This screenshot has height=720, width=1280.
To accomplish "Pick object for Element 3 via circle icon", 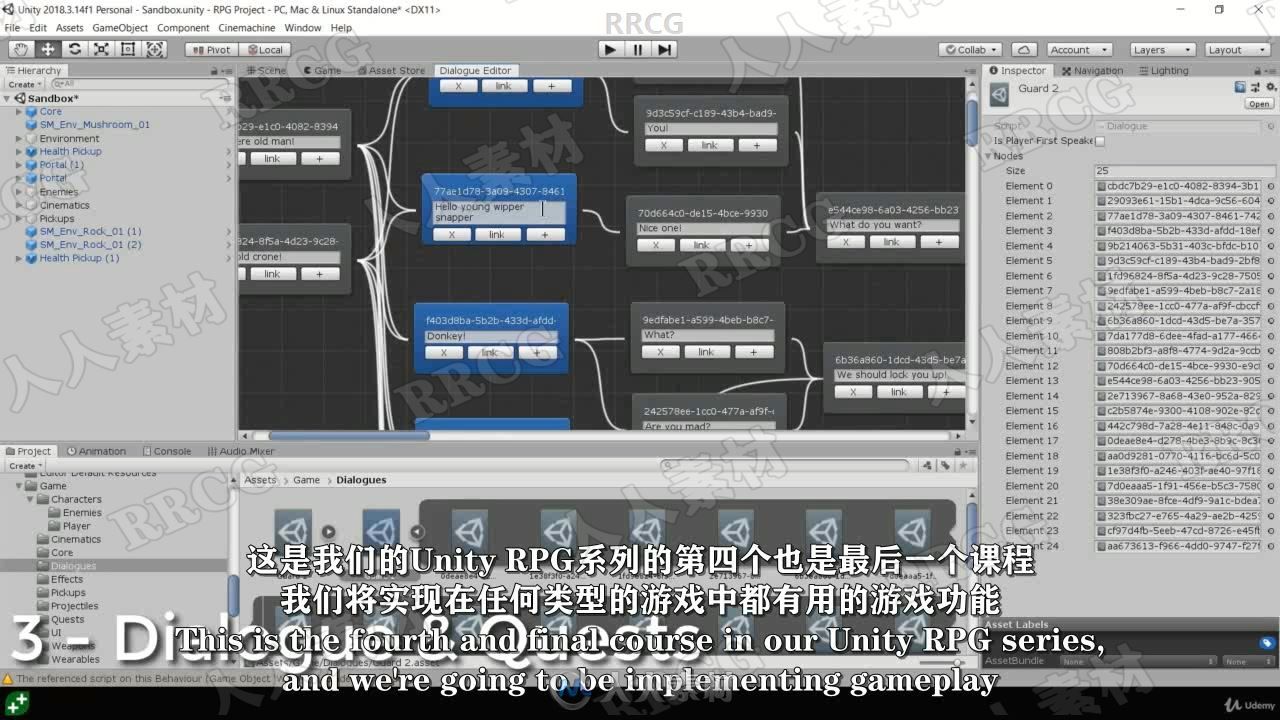I will pos(1271,231).
